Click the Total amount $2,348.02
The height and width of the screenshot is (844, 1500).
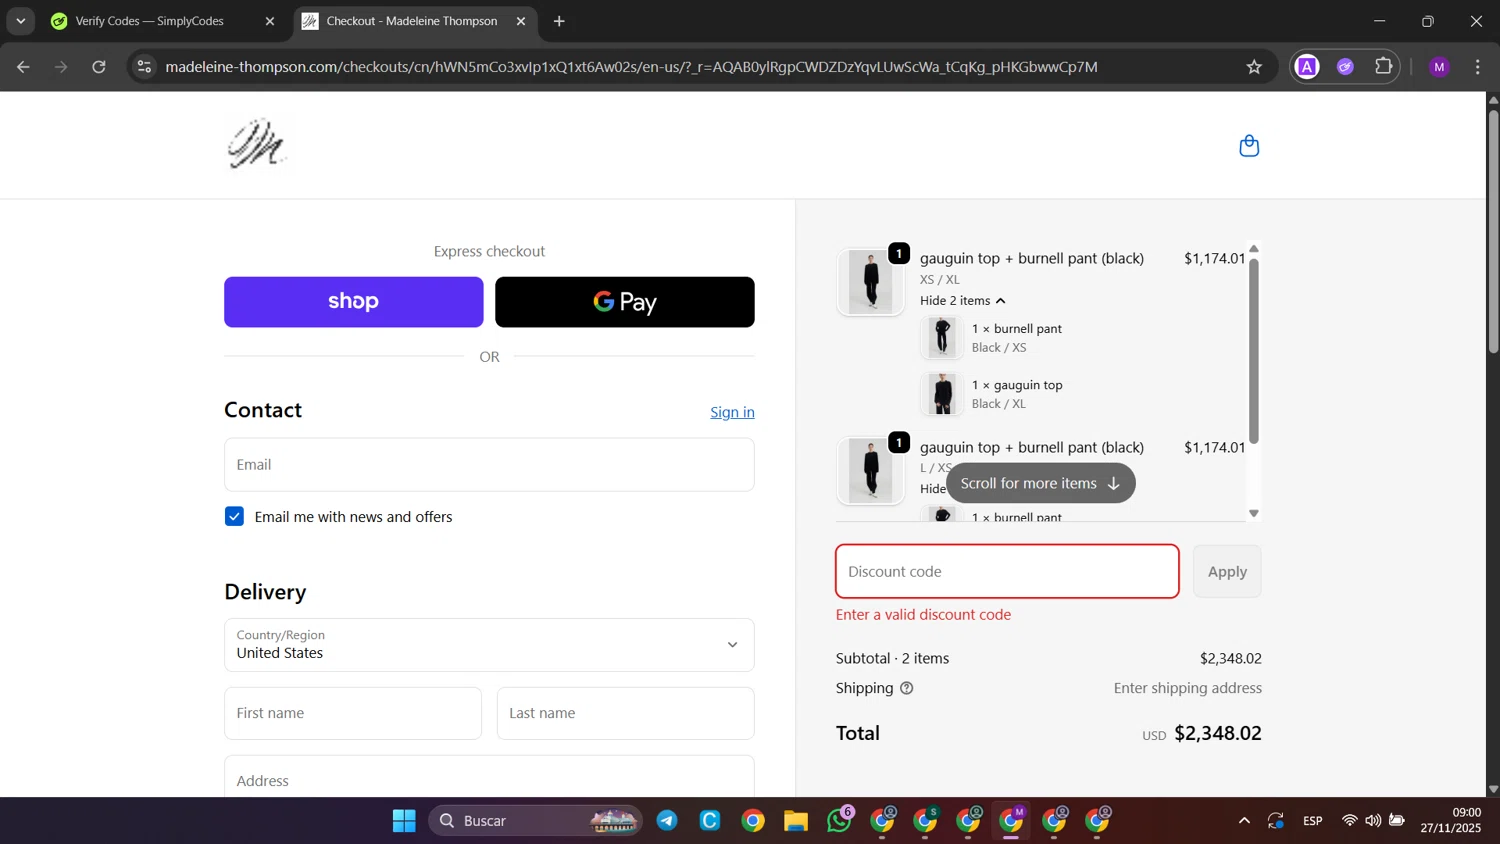click(x=1218, y=733)
